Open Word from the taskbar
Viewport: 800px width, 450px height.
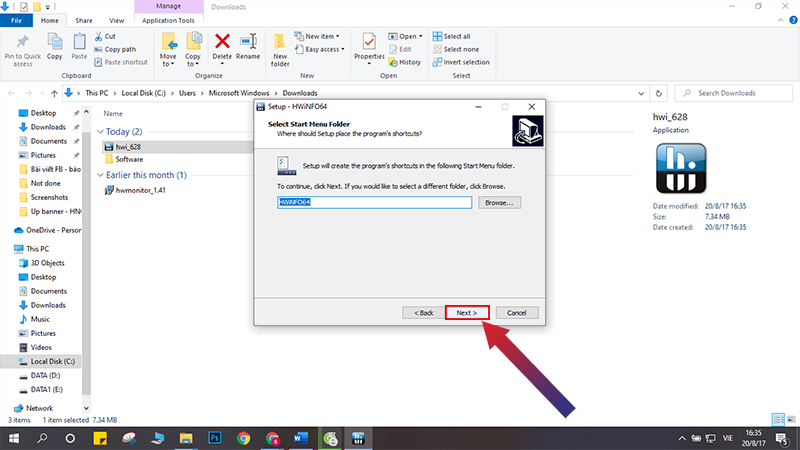pos(301,438)
